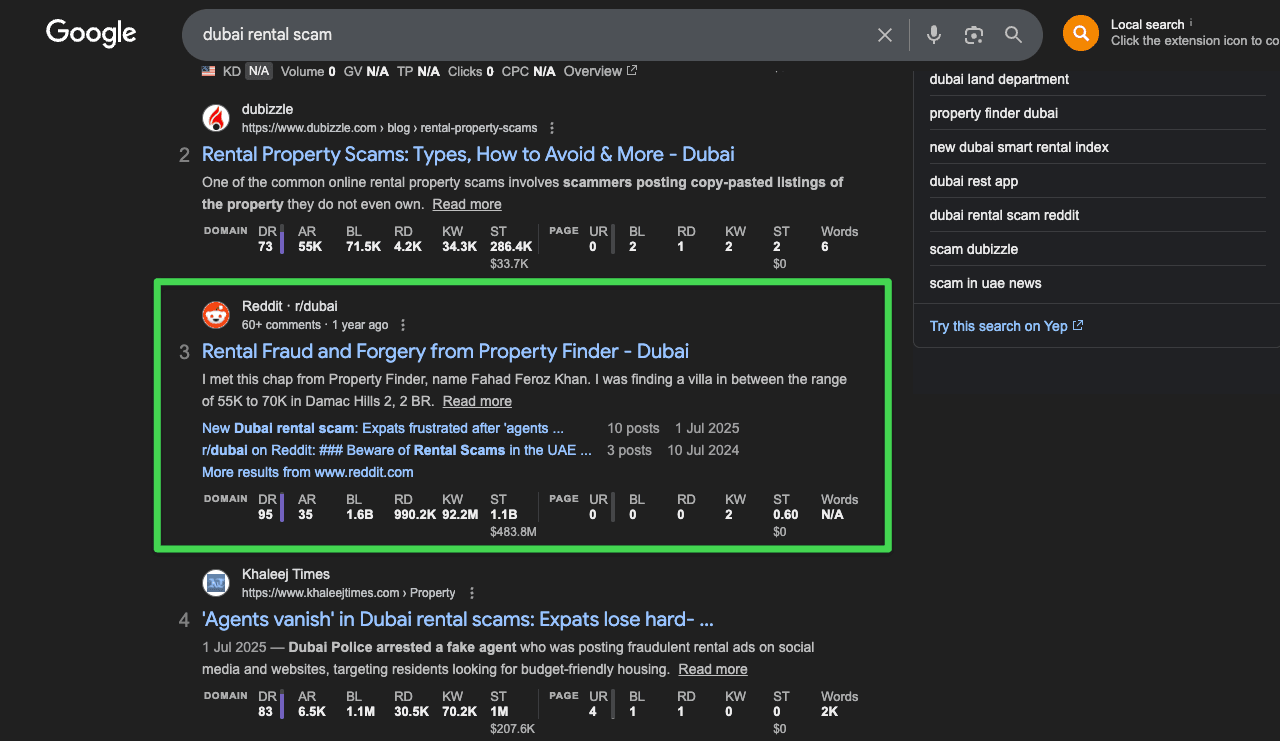The width and height of the screenshot is (1280, 741).
Task: Open the dubizzle favicon
Action: pos(216,118)
